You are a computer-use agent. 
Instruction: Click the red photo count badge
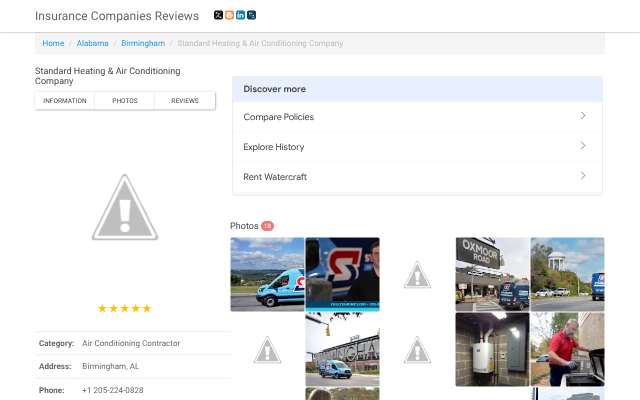click(267, 226)
